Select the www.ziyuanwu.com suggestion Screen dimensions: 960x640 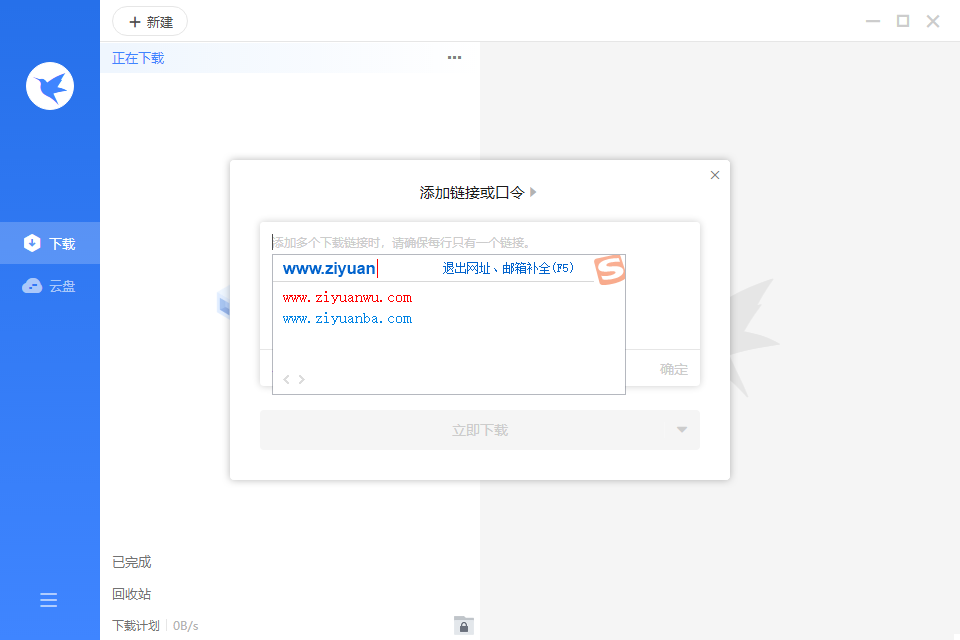click(x=347, y=296)
